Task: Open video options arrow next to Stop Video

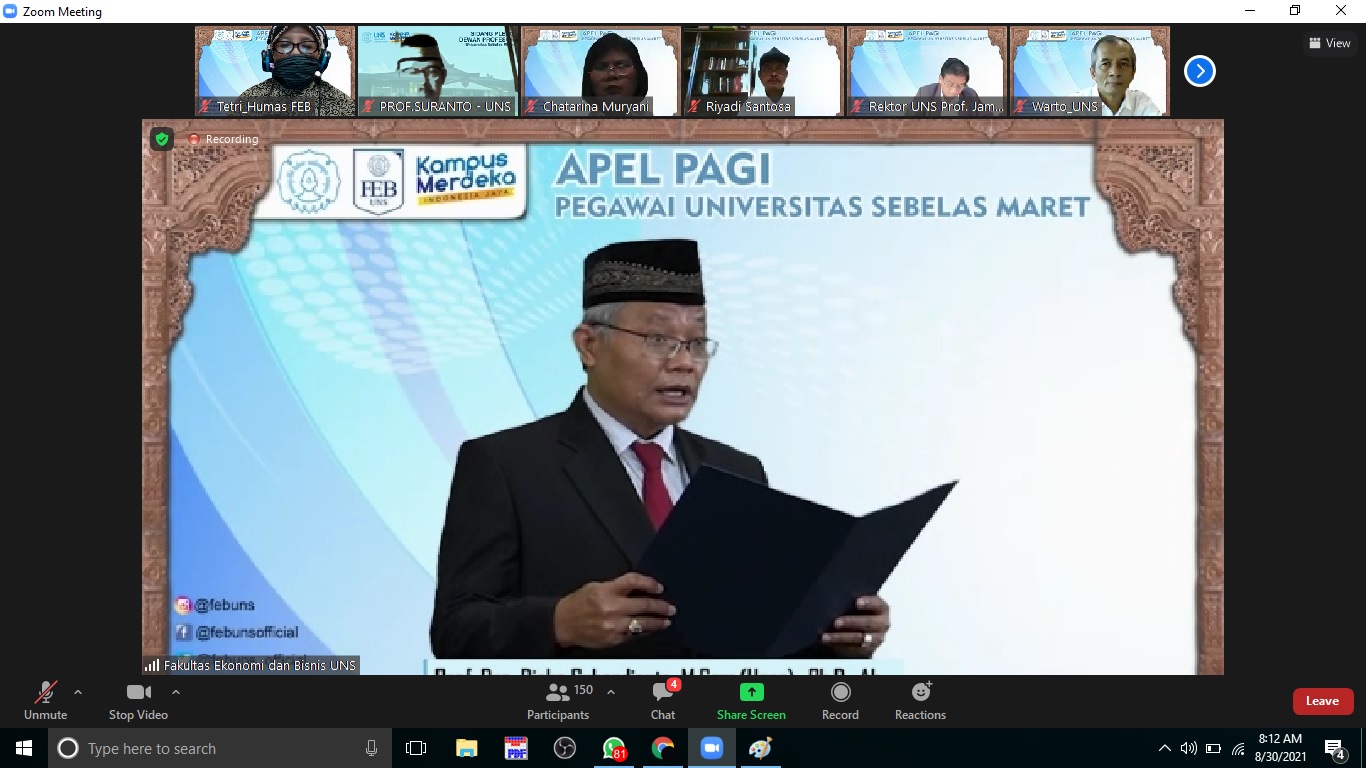Action: [x=176, y=692]
